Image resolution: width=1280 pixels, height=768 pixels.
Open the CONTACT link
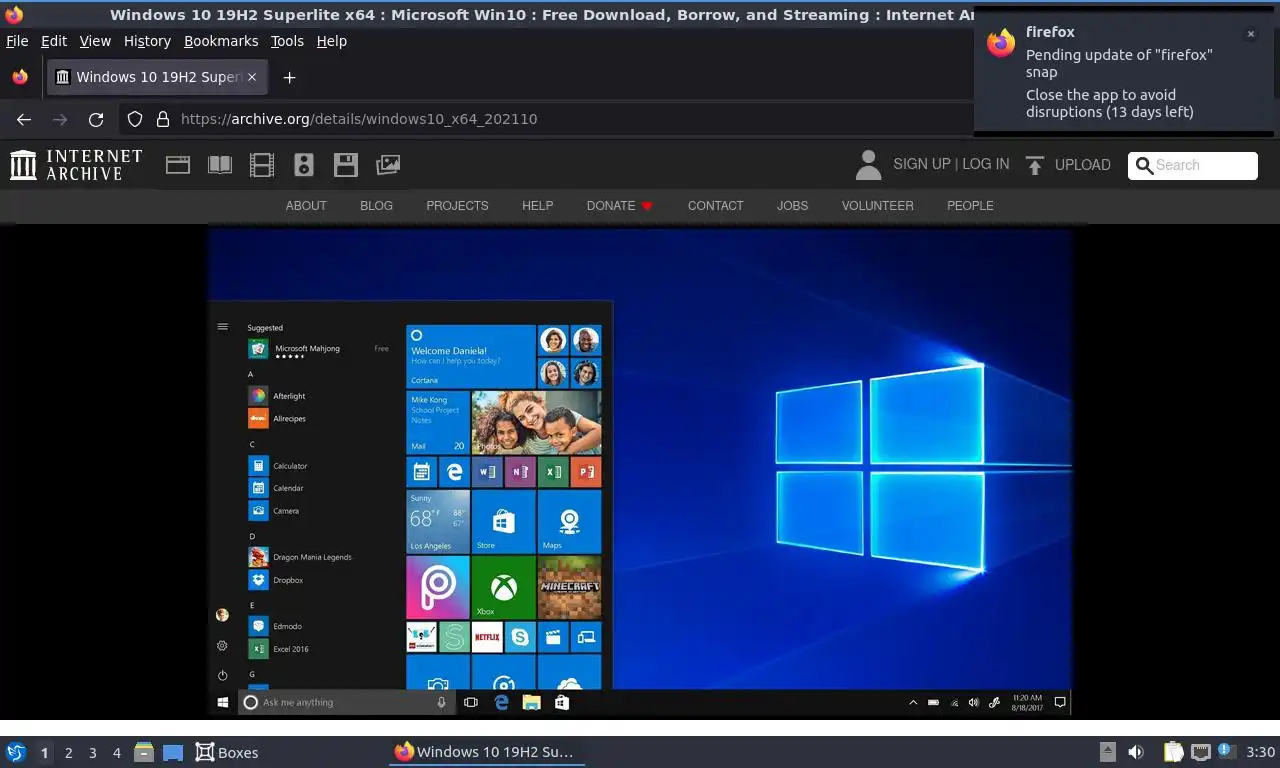tap(715, 206)
